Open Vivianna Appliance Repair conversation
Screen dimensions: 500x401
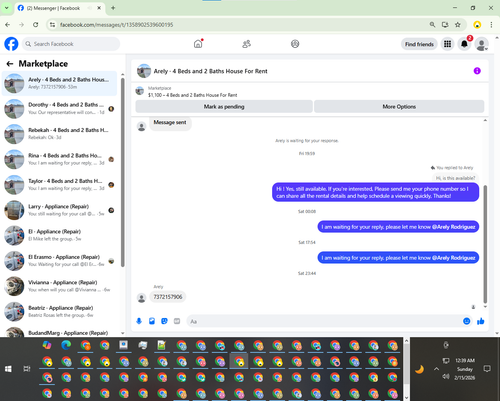point(59,286)
